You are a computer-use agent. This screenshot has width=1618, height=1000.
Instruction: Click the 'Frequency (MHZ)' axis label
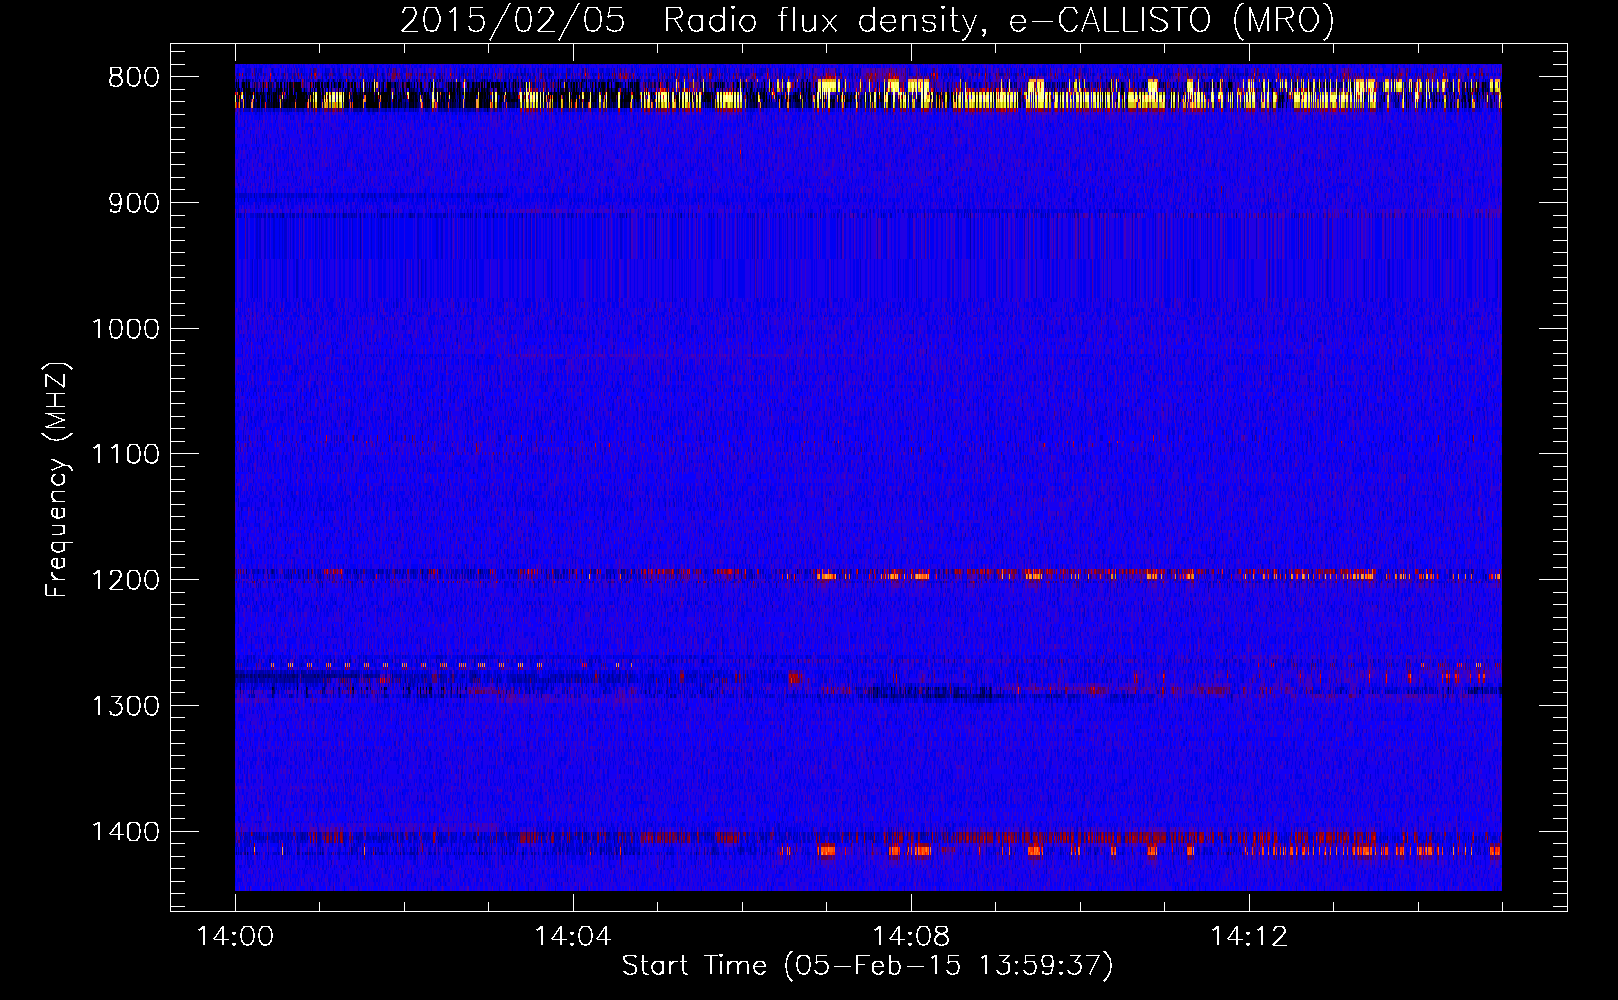(57, 479)
